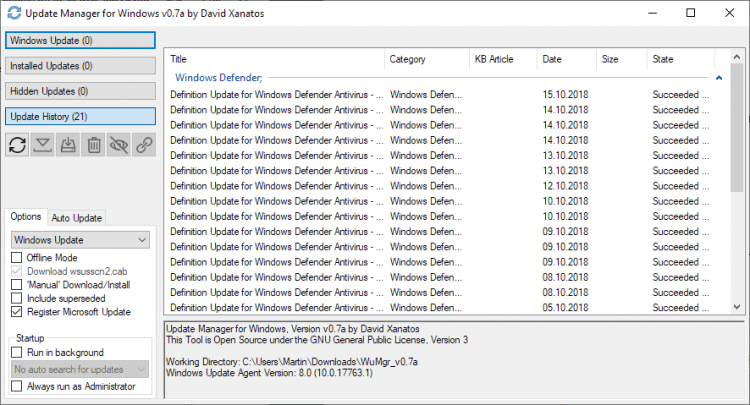This screenshot has height=405, width=750.
Task: Click the hide updates eye icon
Action: coord(119,145)
